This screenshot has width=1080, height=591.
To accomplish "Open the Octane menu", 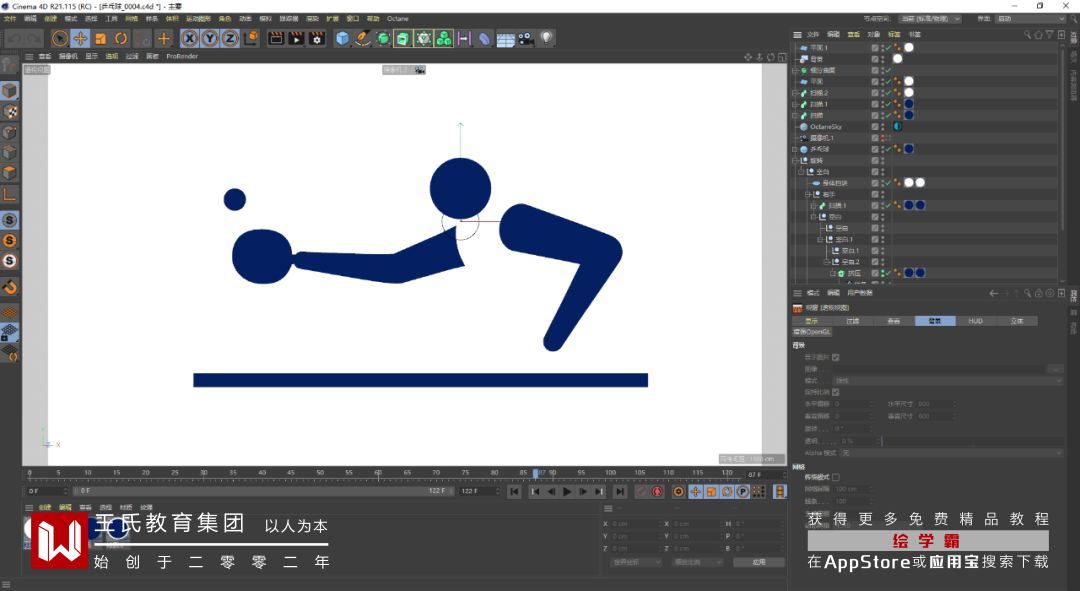I will (x=397, y=19).
